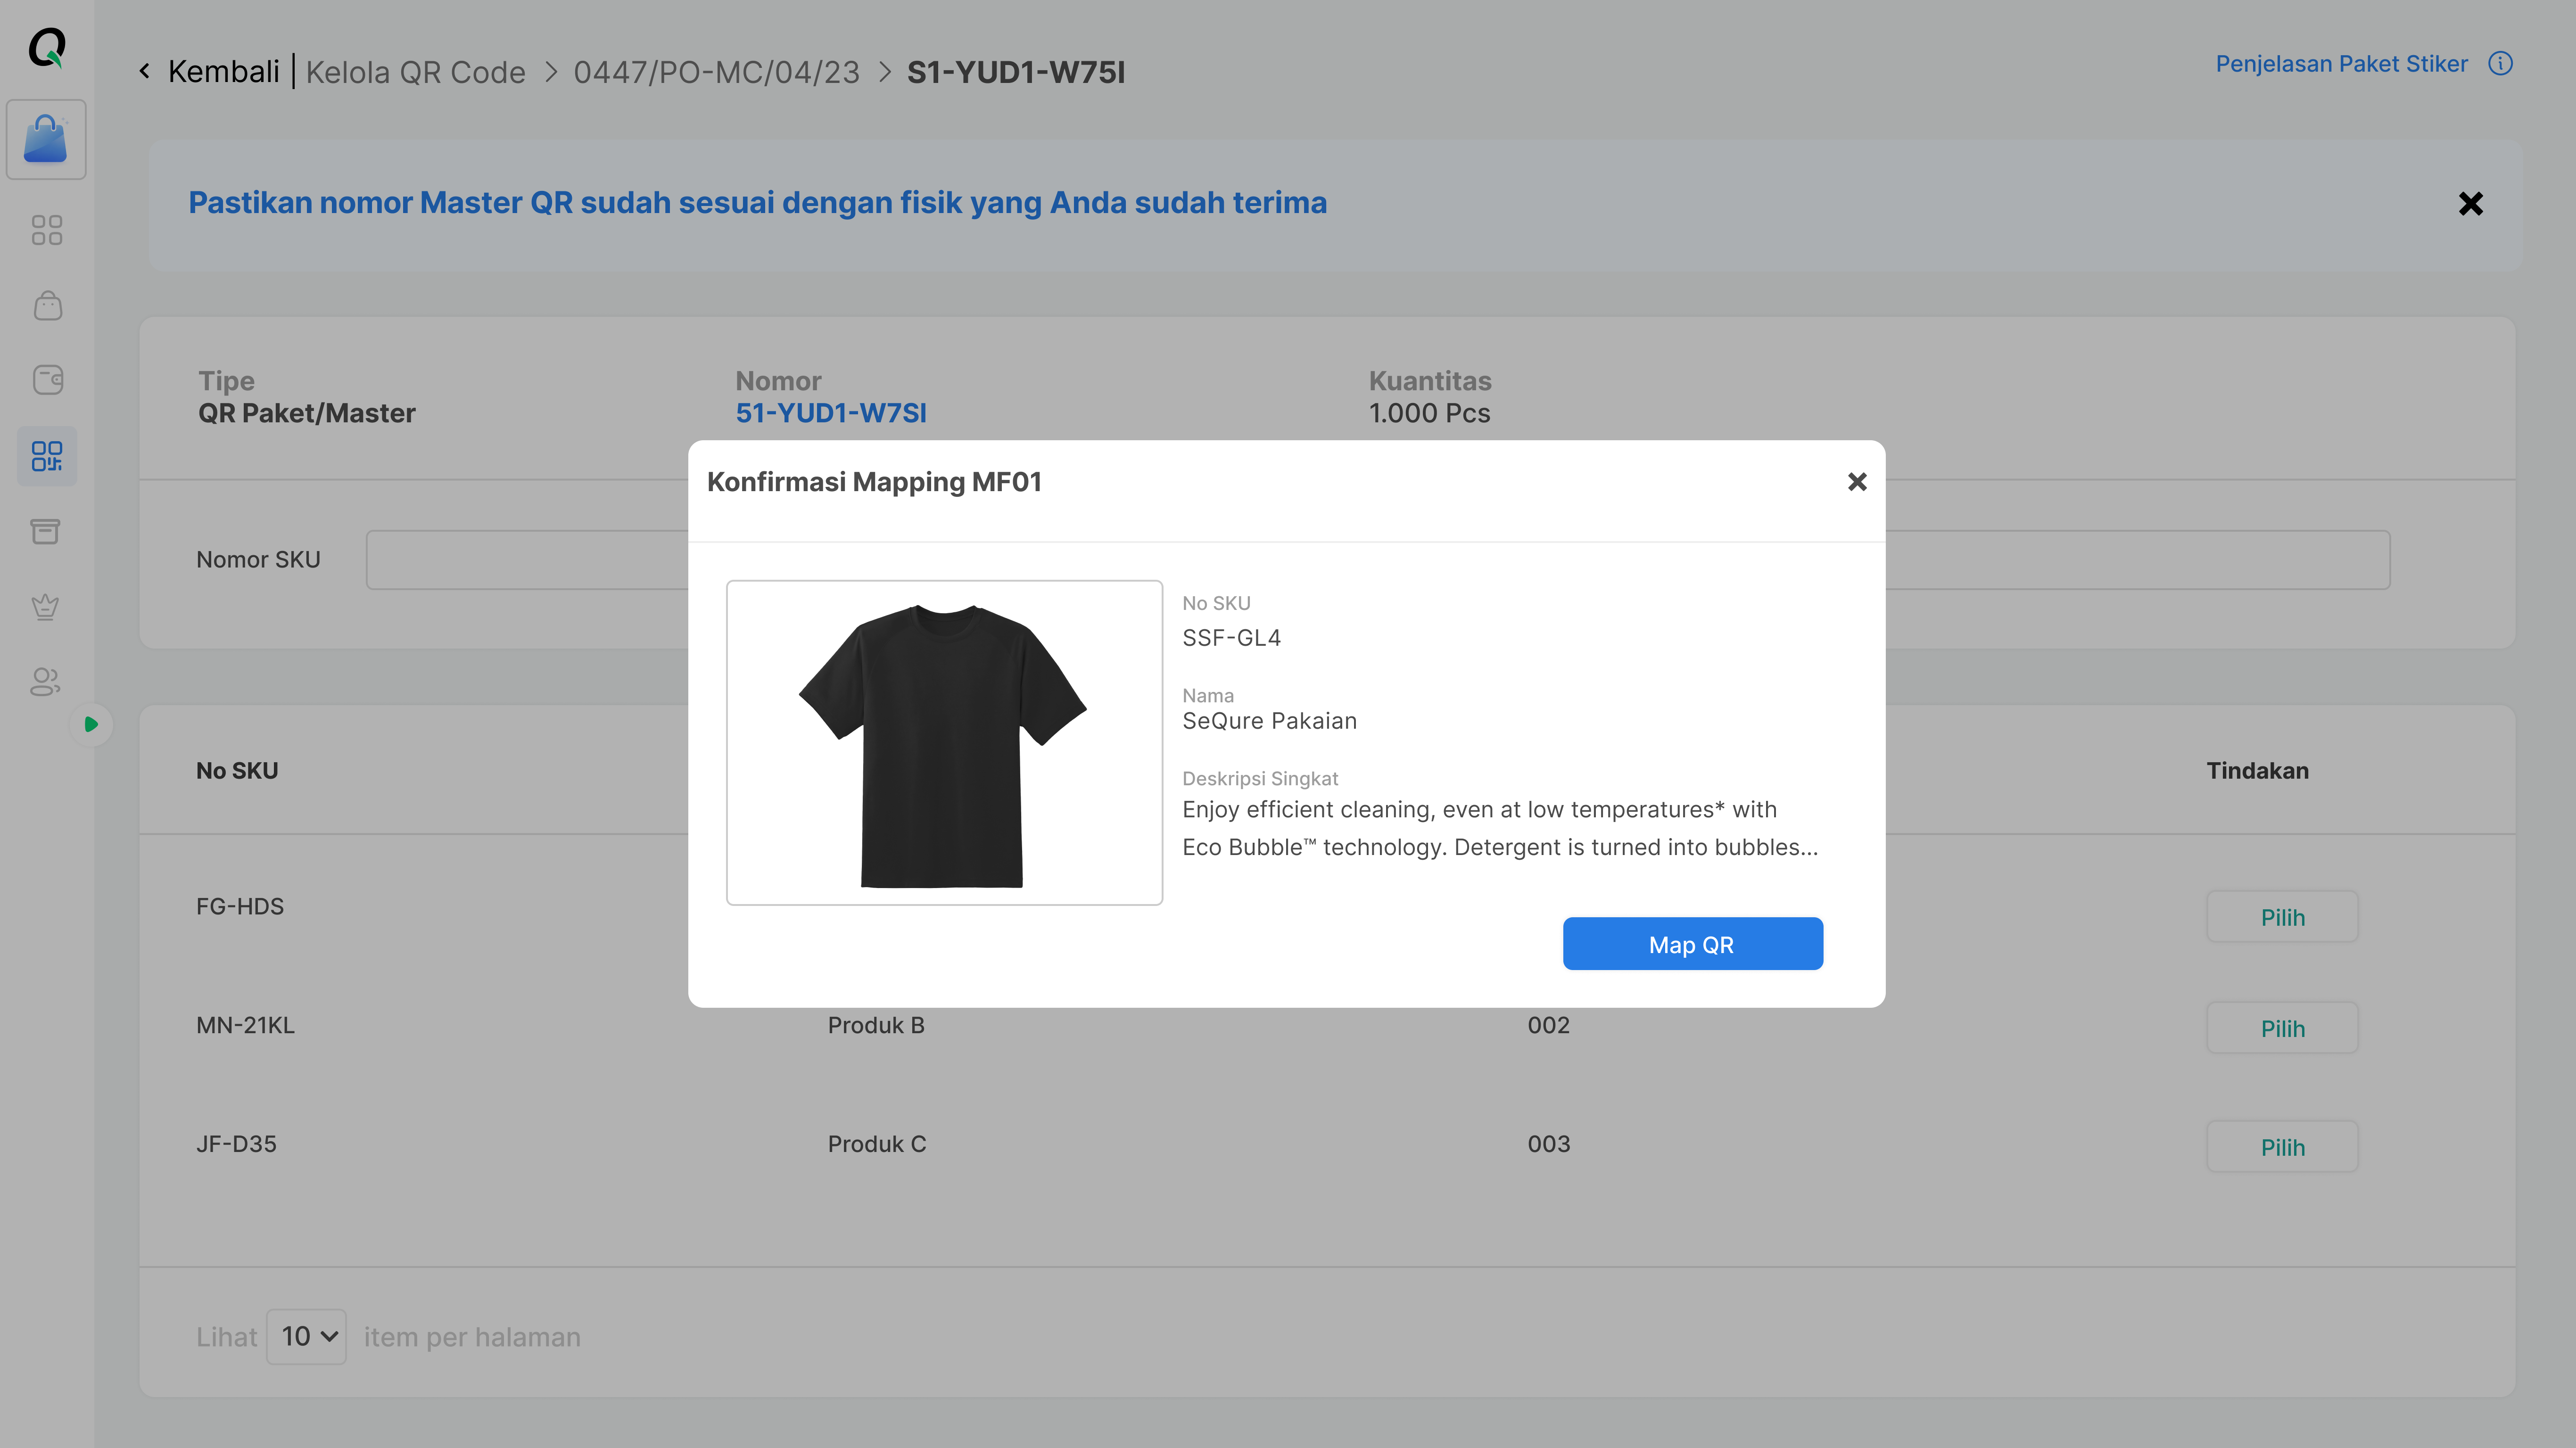Click Nomor link 51-YUD1-W7SI
2576x1448 pixels.
(831, 413)
